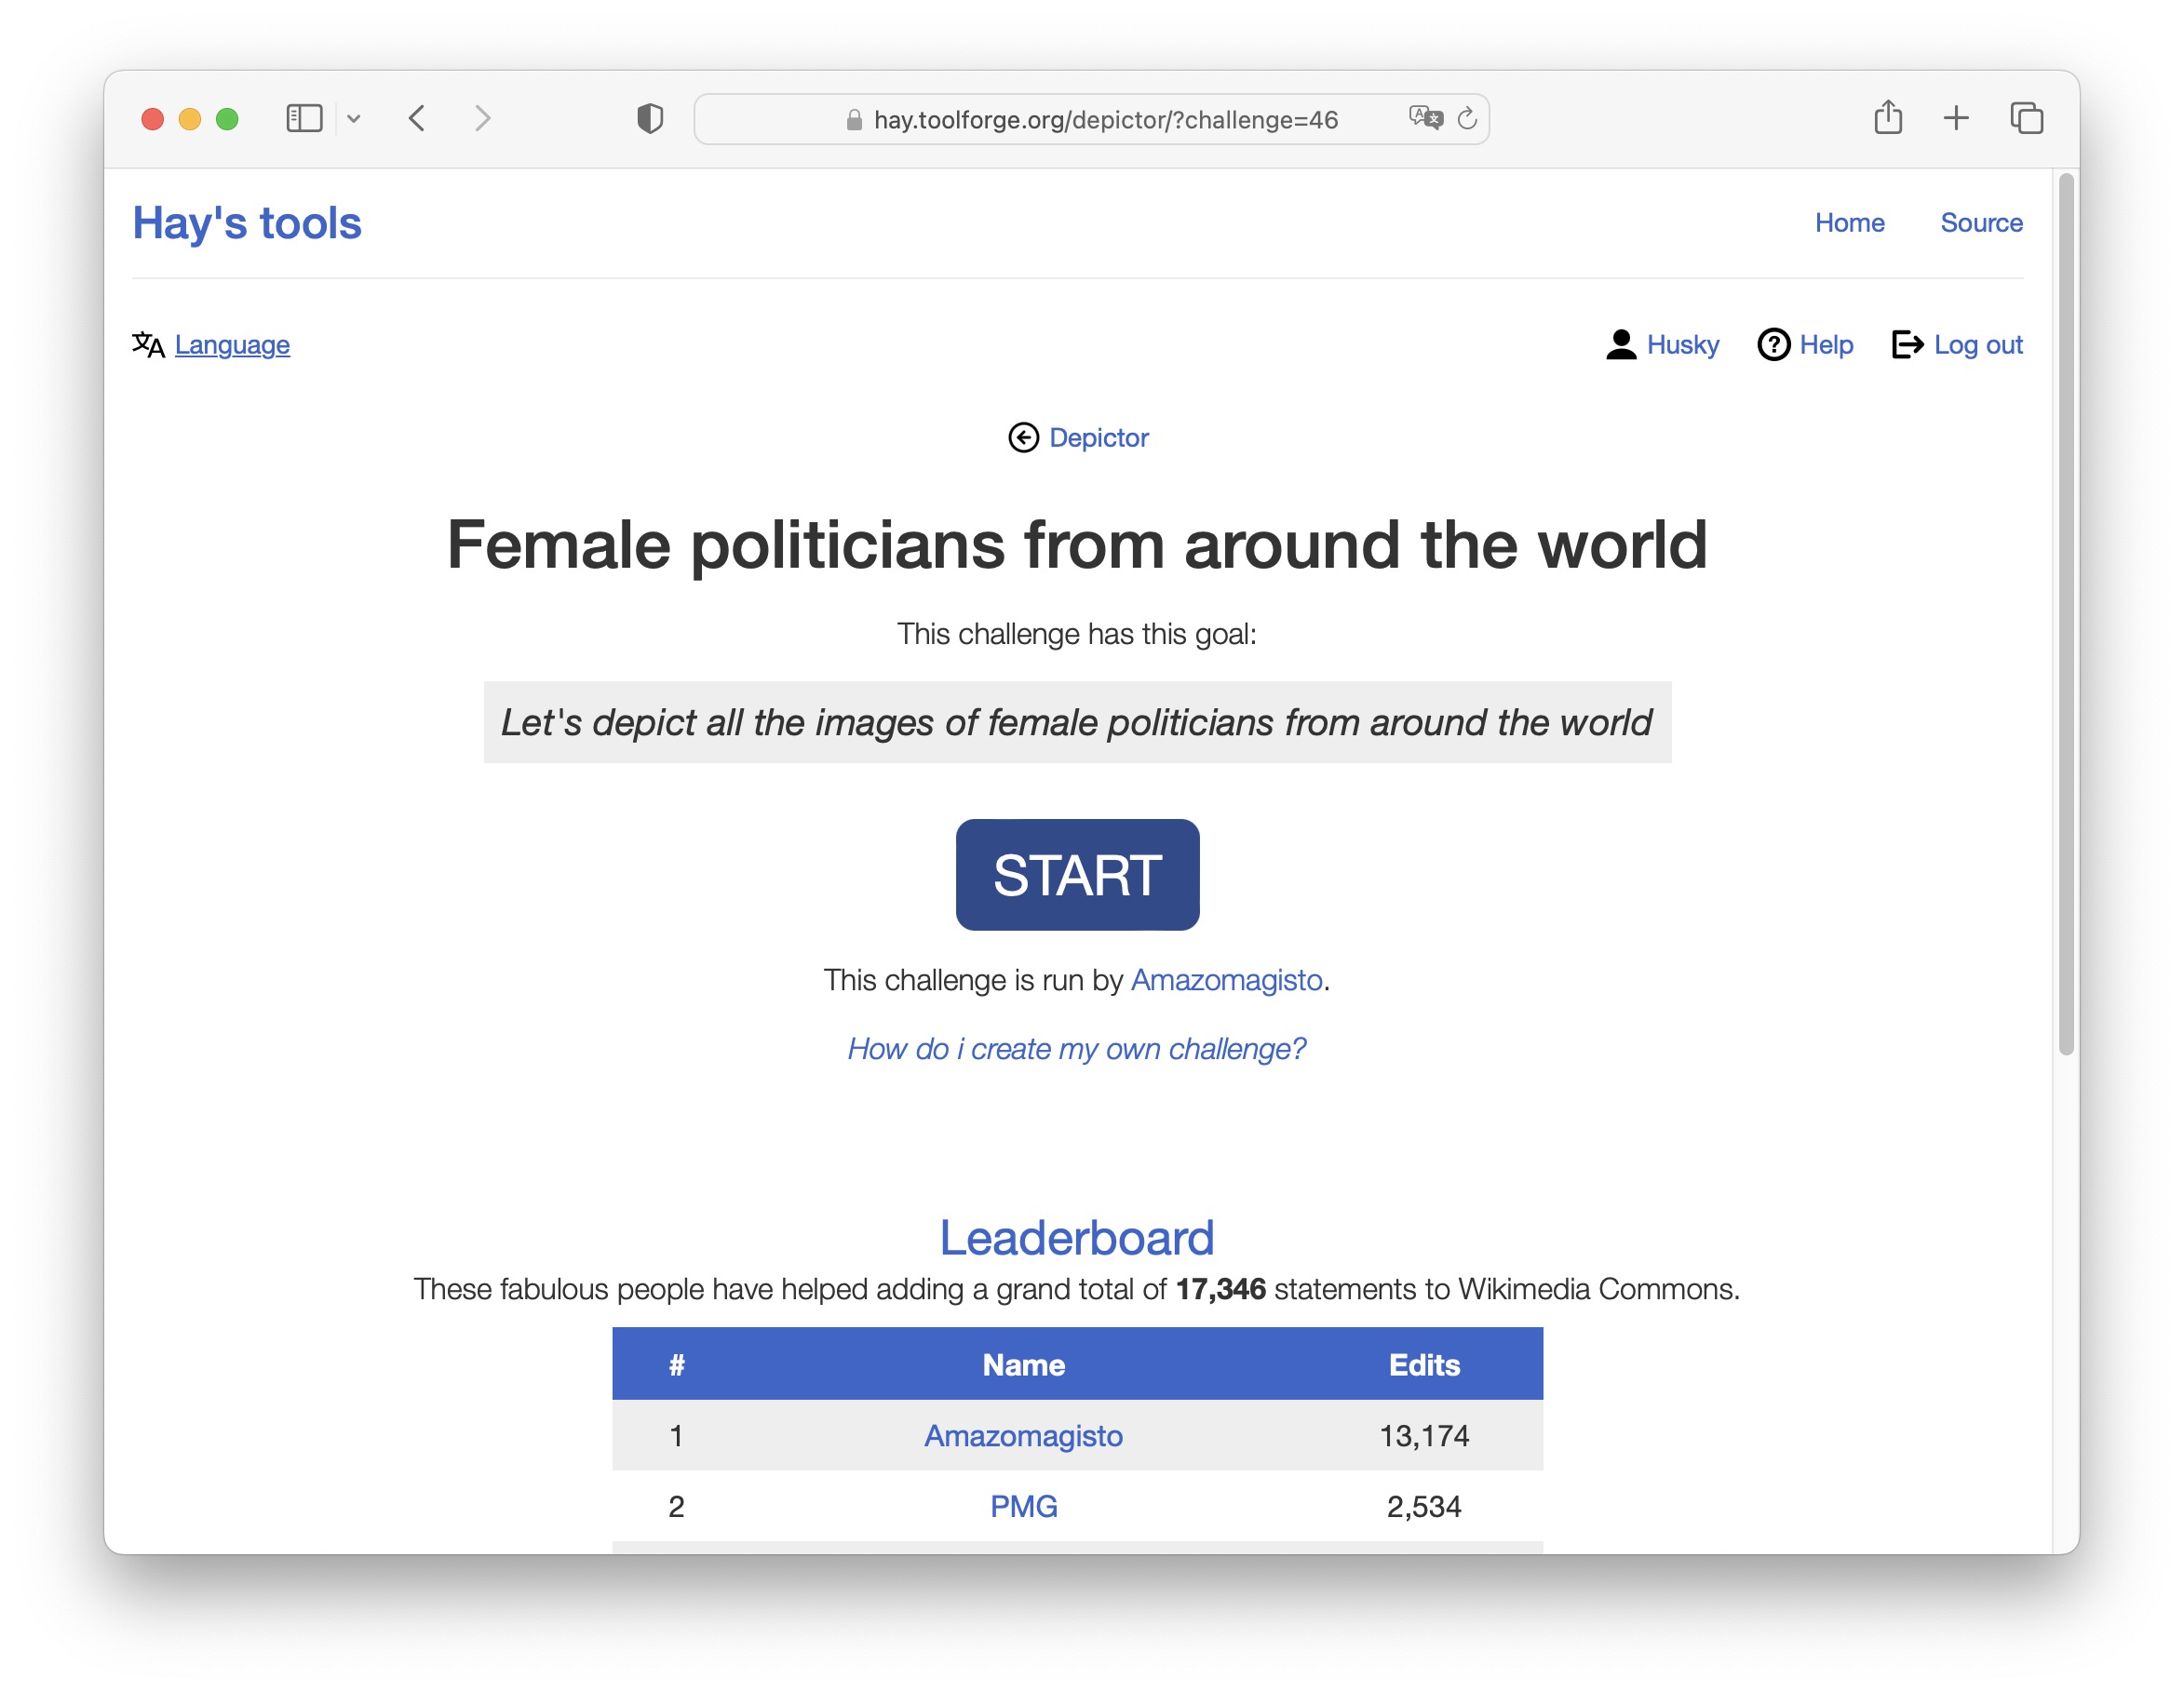Toggle the Safari sidebar icon

304,119
